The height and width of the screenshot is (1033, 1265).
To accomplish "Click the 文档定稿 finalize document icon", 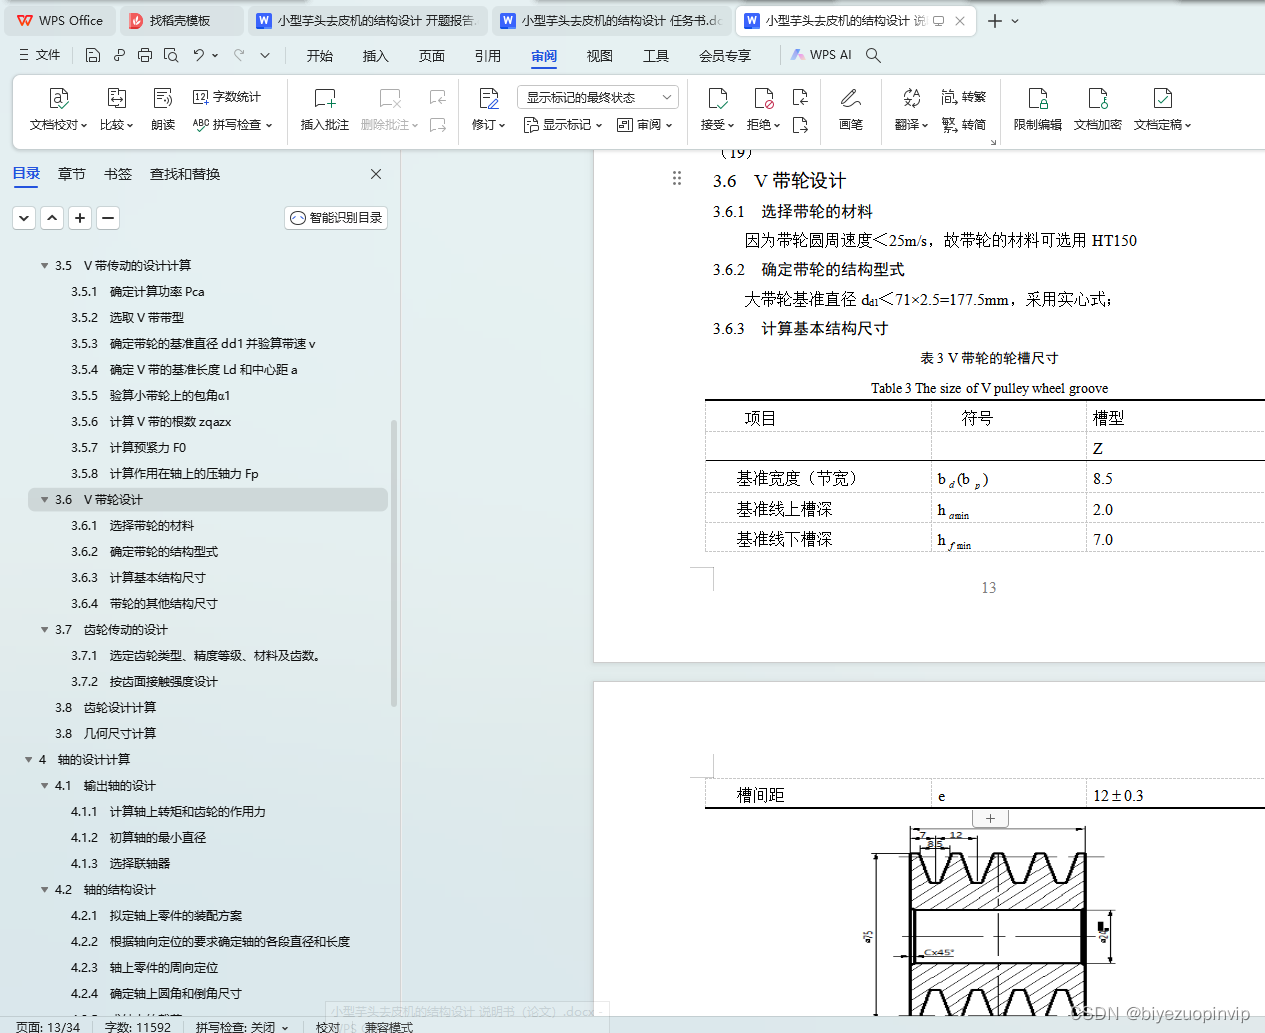I will pos(1162,98).
